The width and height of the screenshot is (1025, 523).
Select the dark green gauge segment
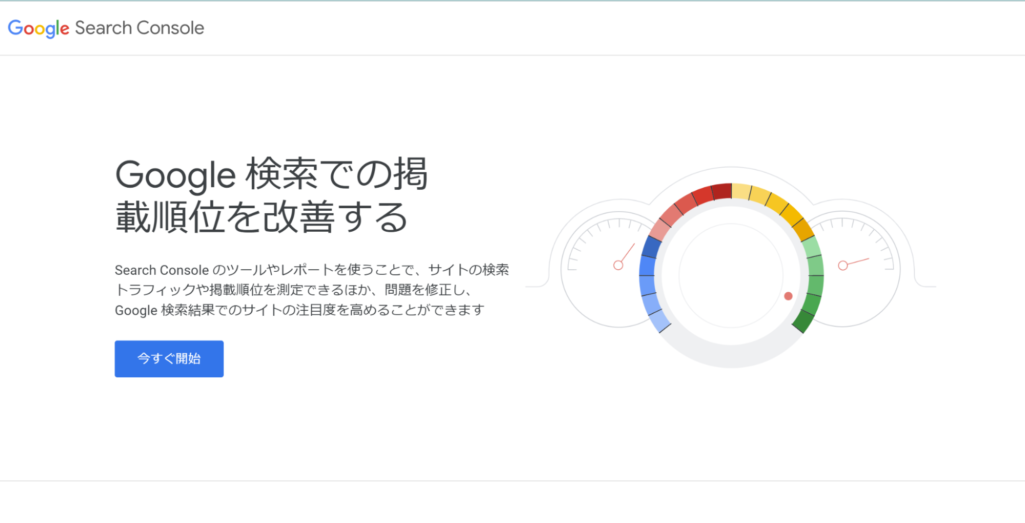pyautogui.click(x=802, y=321)
